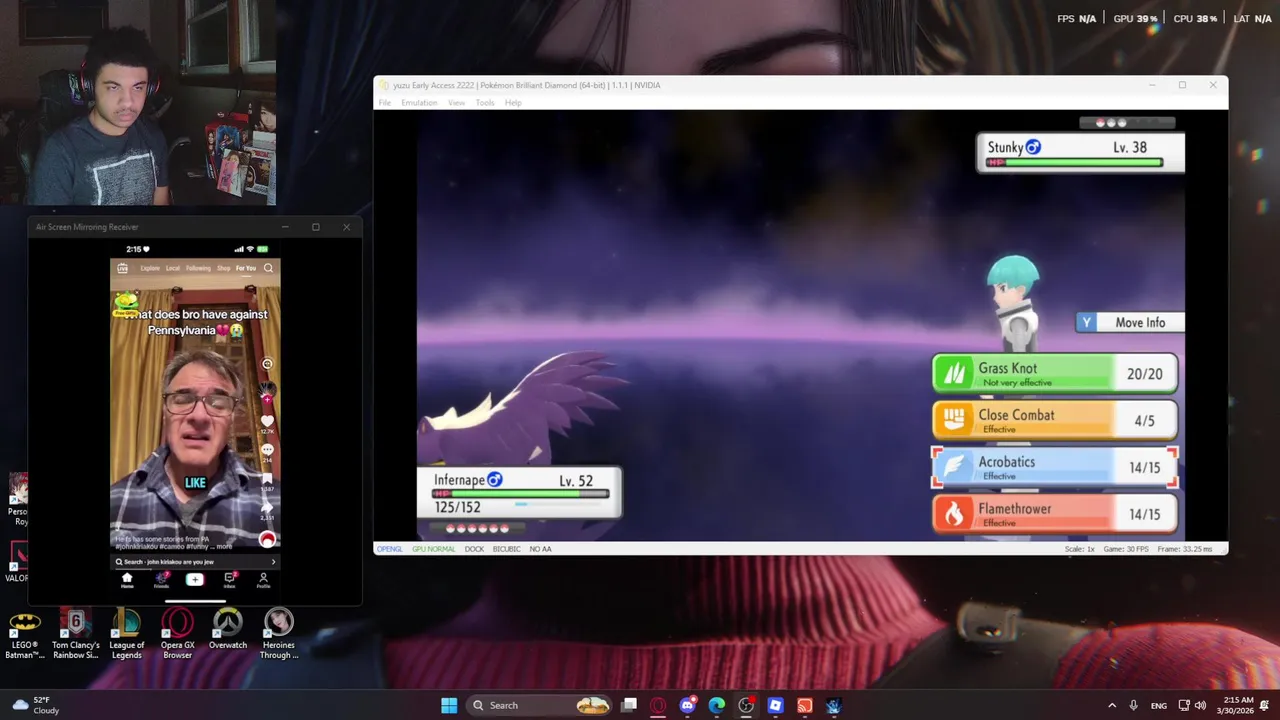
Task: Open the Help menu in yuzu
Action: click(x=513, y=103)
